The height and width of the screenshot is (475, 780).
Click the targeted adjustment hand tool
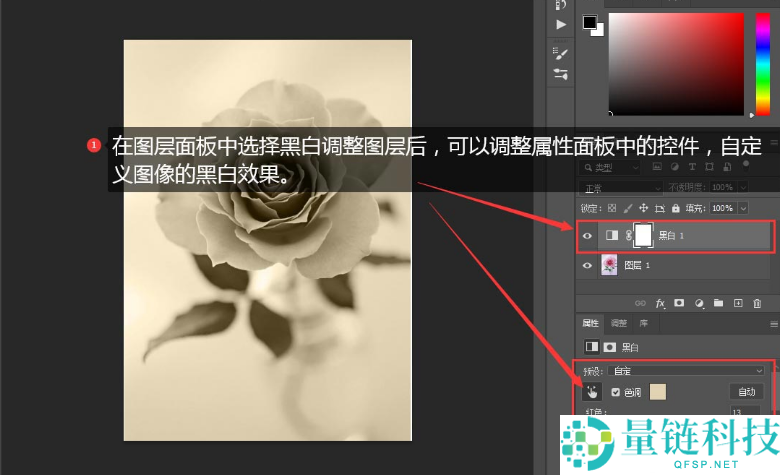[x=590, y=392]
